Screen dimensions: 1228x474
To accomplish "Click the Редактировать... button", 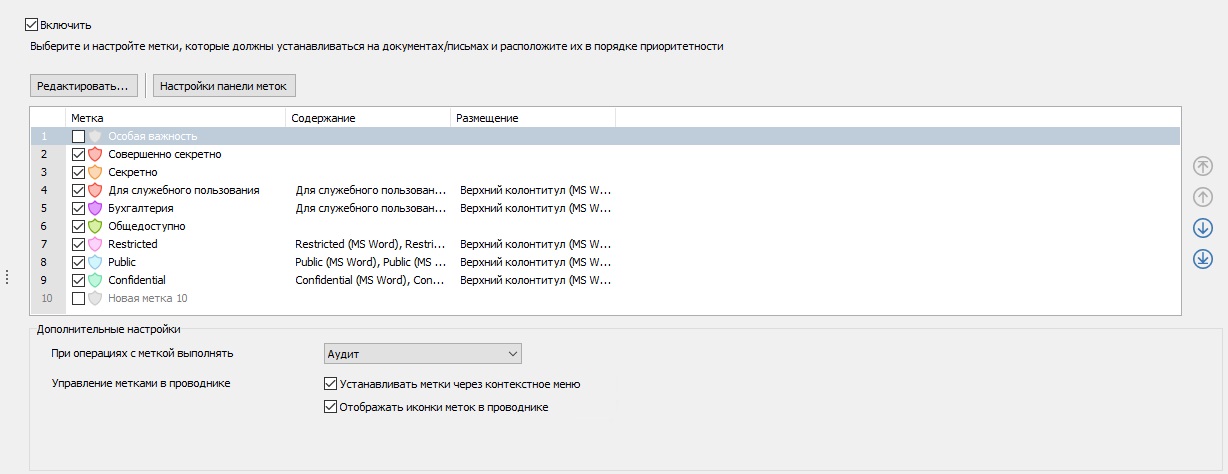I will tap(83, 85).
